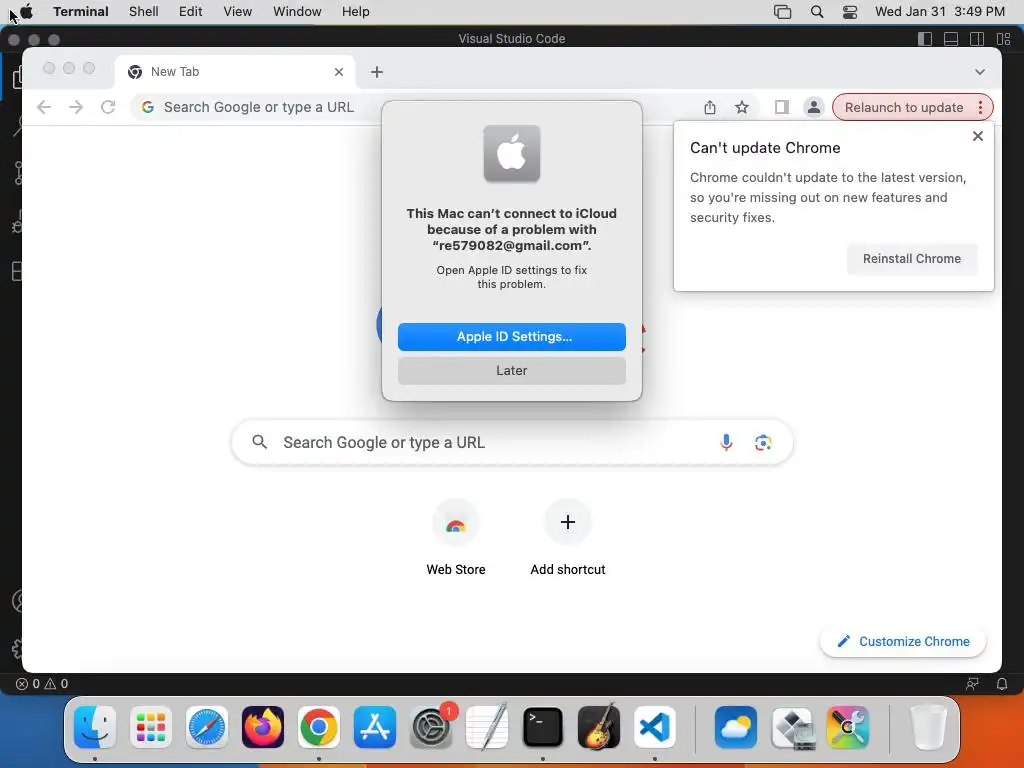
Task: Bookmark this tab with star icon
Action: [742, 107]
